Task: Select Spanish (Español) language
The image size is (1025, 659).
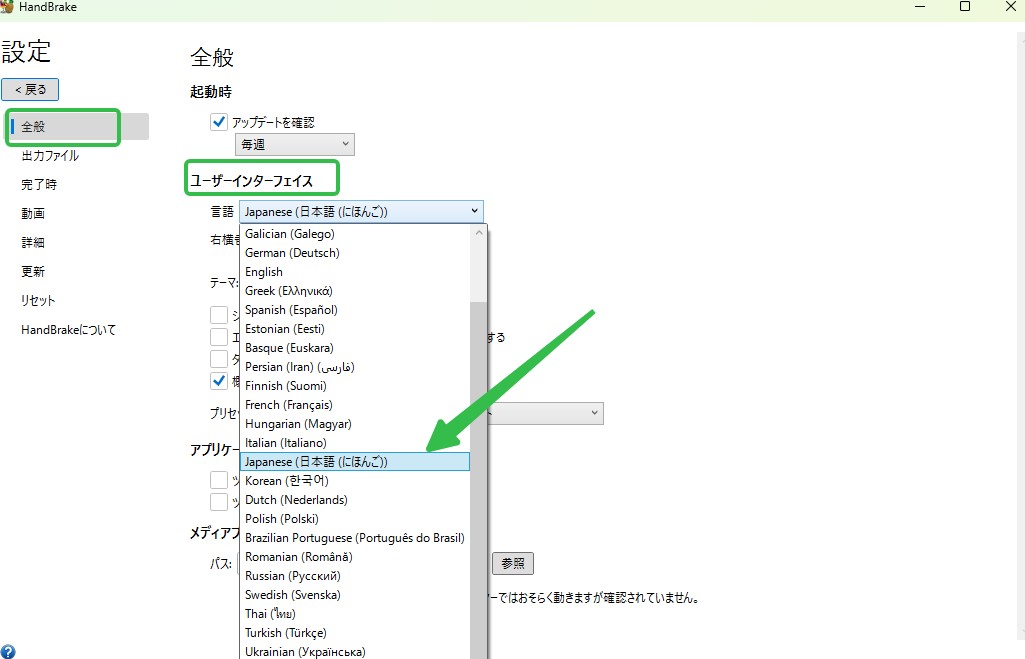Action: click(x=355, y=310)
